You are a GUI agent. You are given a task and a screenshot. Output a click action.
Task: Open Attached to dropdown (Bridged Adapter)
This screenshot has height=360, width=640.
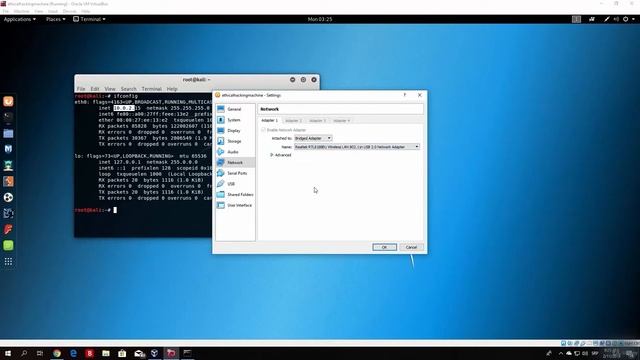pyautogui.click(x=313, y=138)
